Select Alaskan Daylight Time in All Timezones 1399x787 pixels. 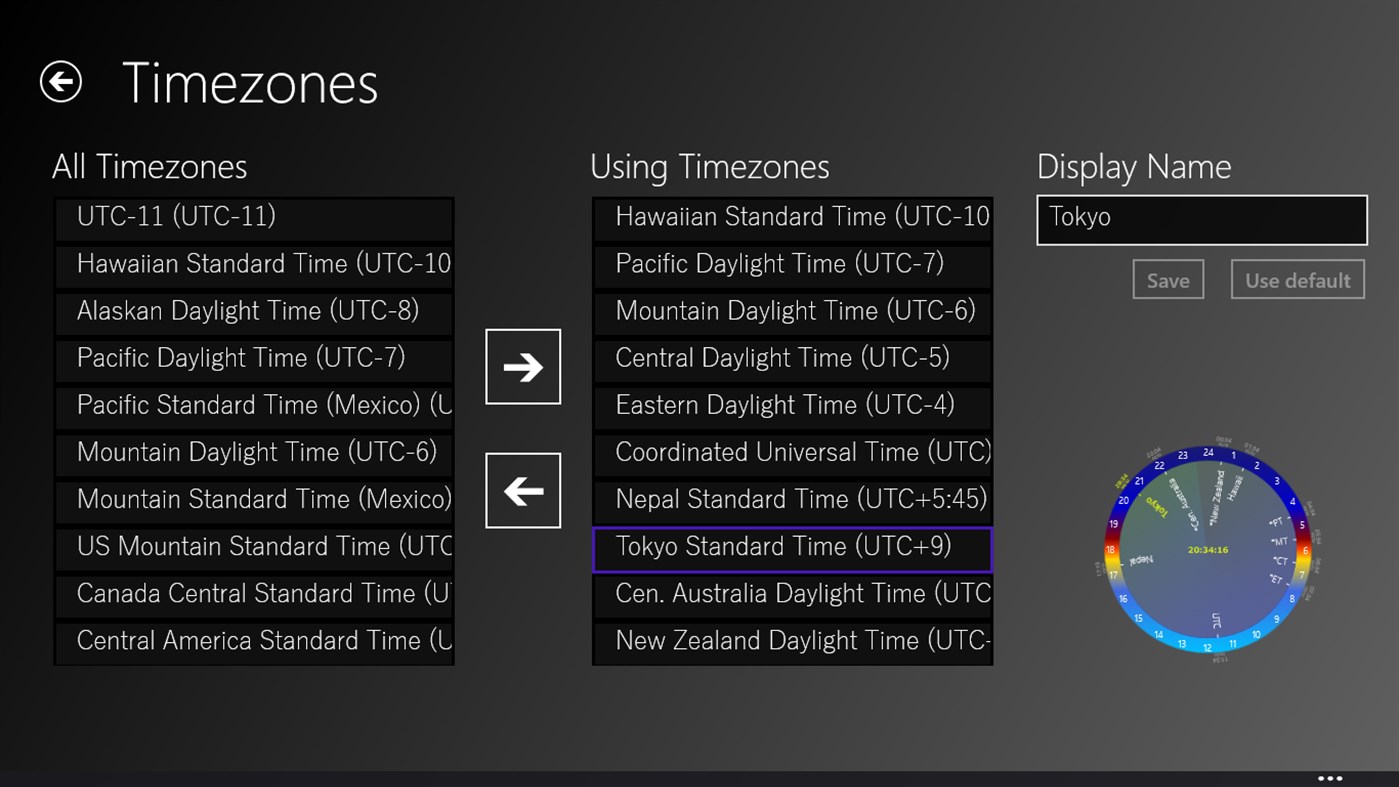[253, 310]
